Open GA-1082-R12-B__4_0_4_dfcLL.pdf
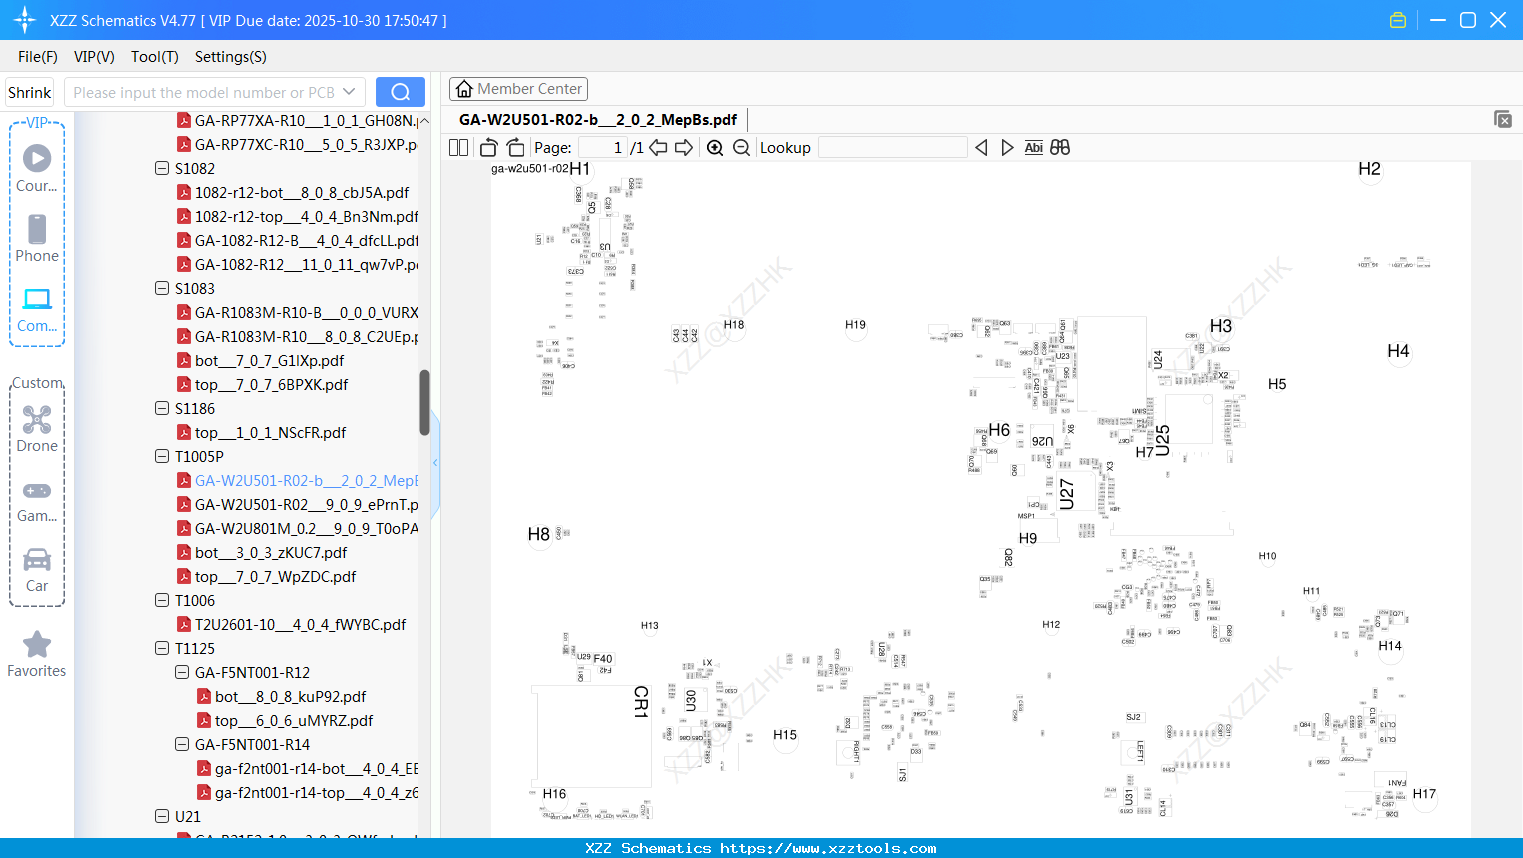This screenshot has height=858, width=1523. point(306,240)
